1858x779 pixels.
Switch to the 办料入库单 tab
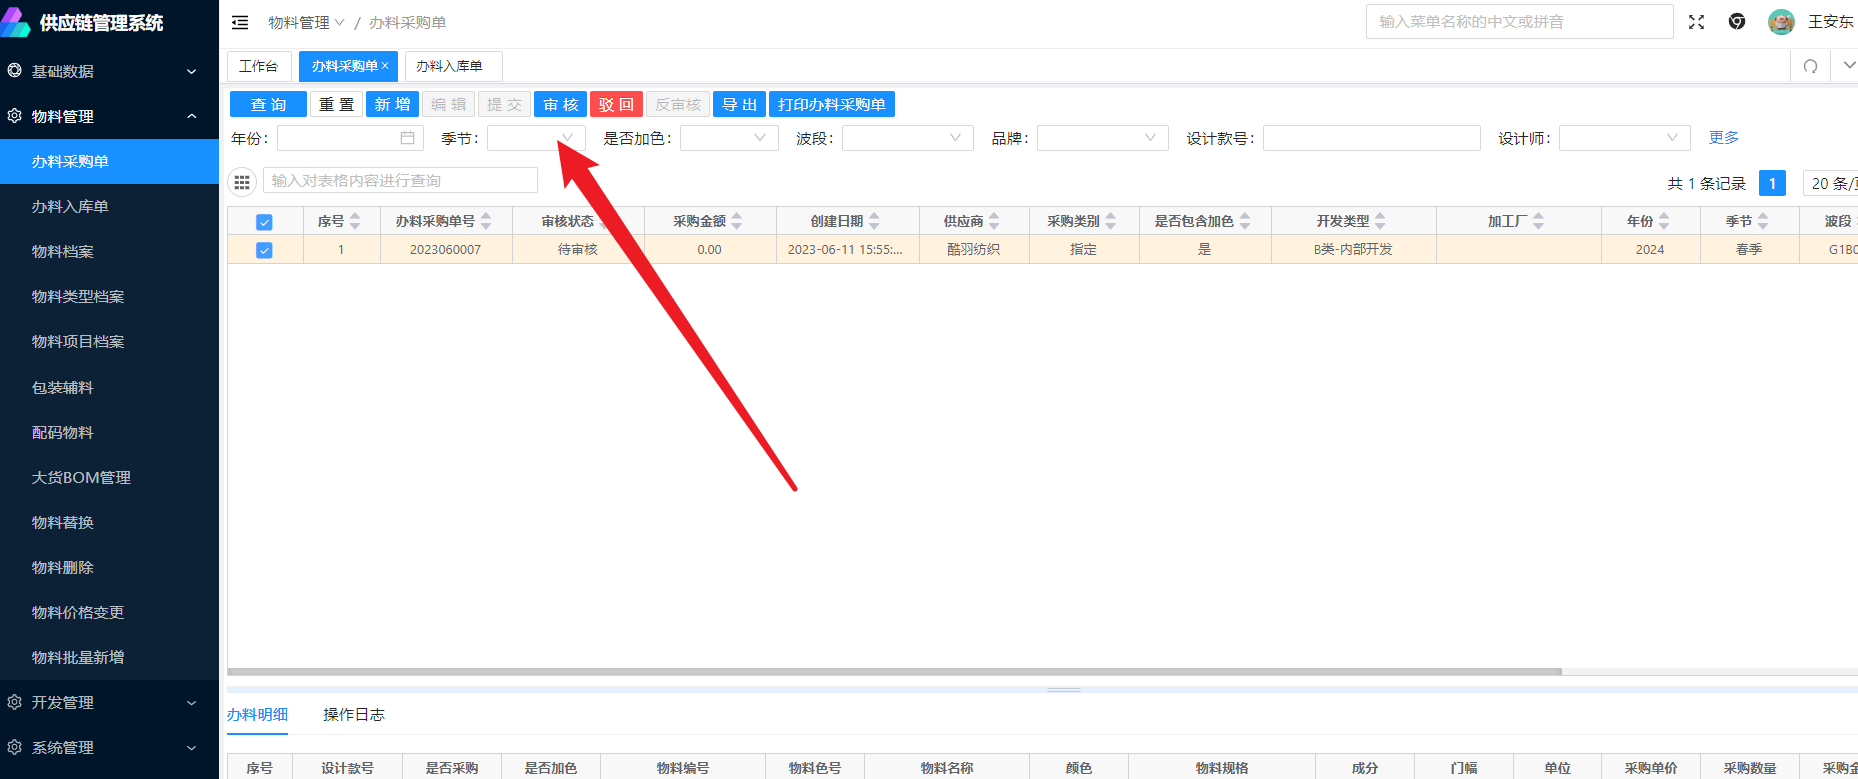point(449,66)
